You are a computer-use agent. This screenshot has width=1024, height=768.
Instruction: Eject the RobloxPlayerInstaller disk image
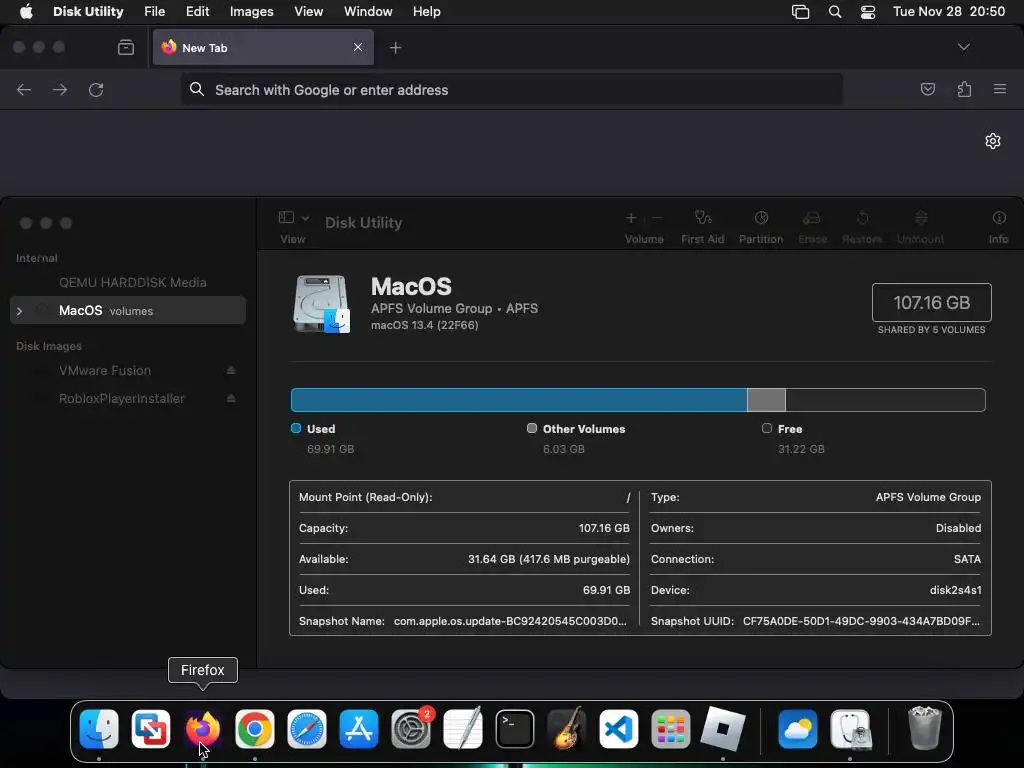point(231,398)
